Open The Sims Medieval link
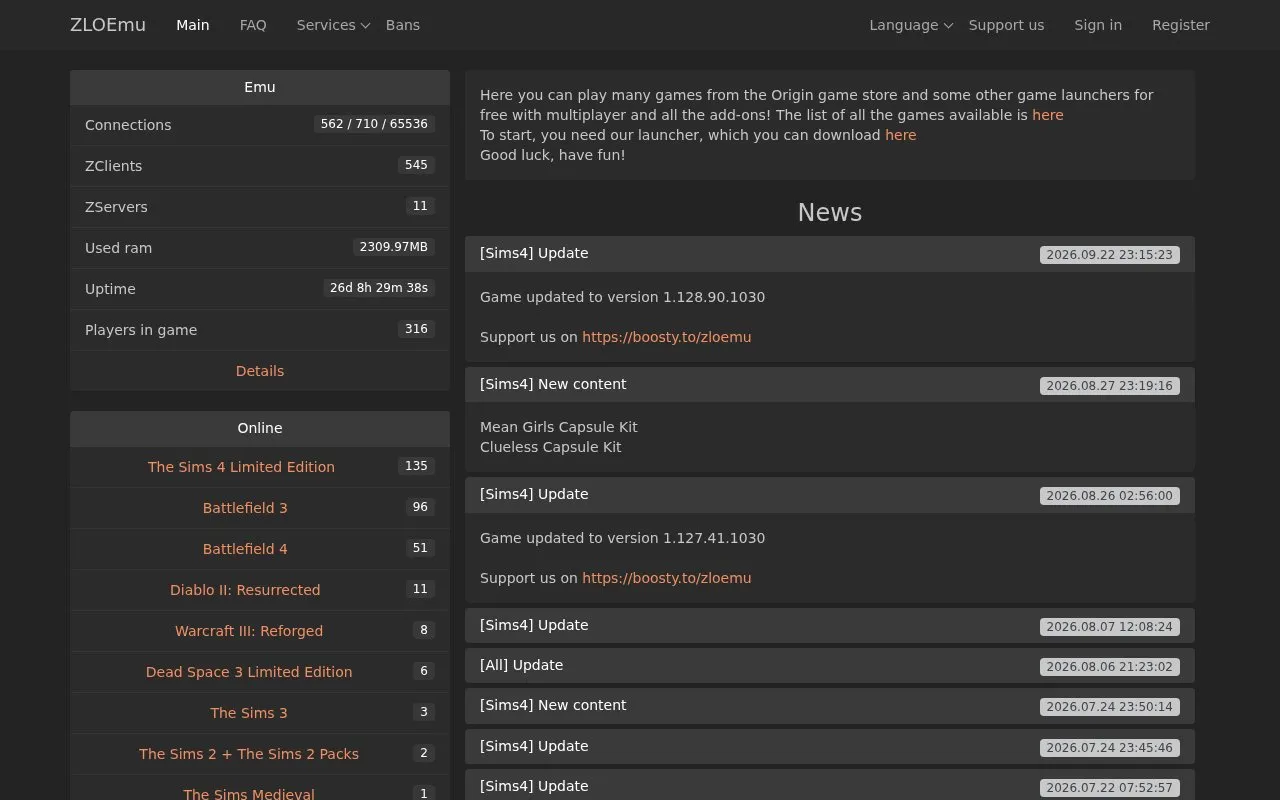The width and height of the screenshot is (1280, 800). coord(249,794)
